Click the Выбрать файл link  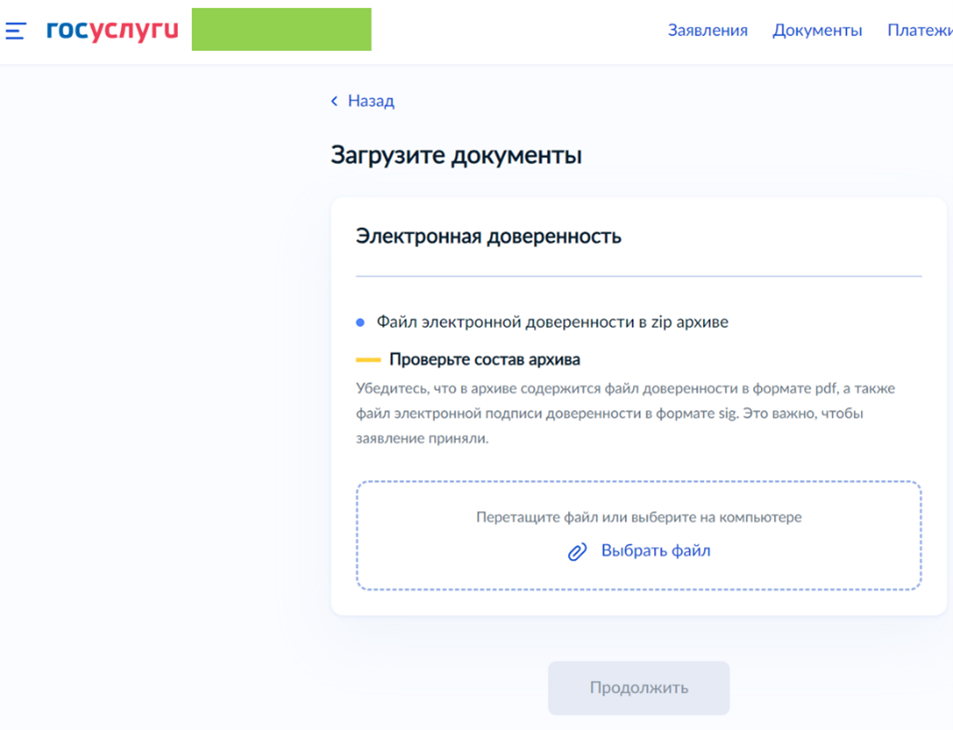point(655,551)
